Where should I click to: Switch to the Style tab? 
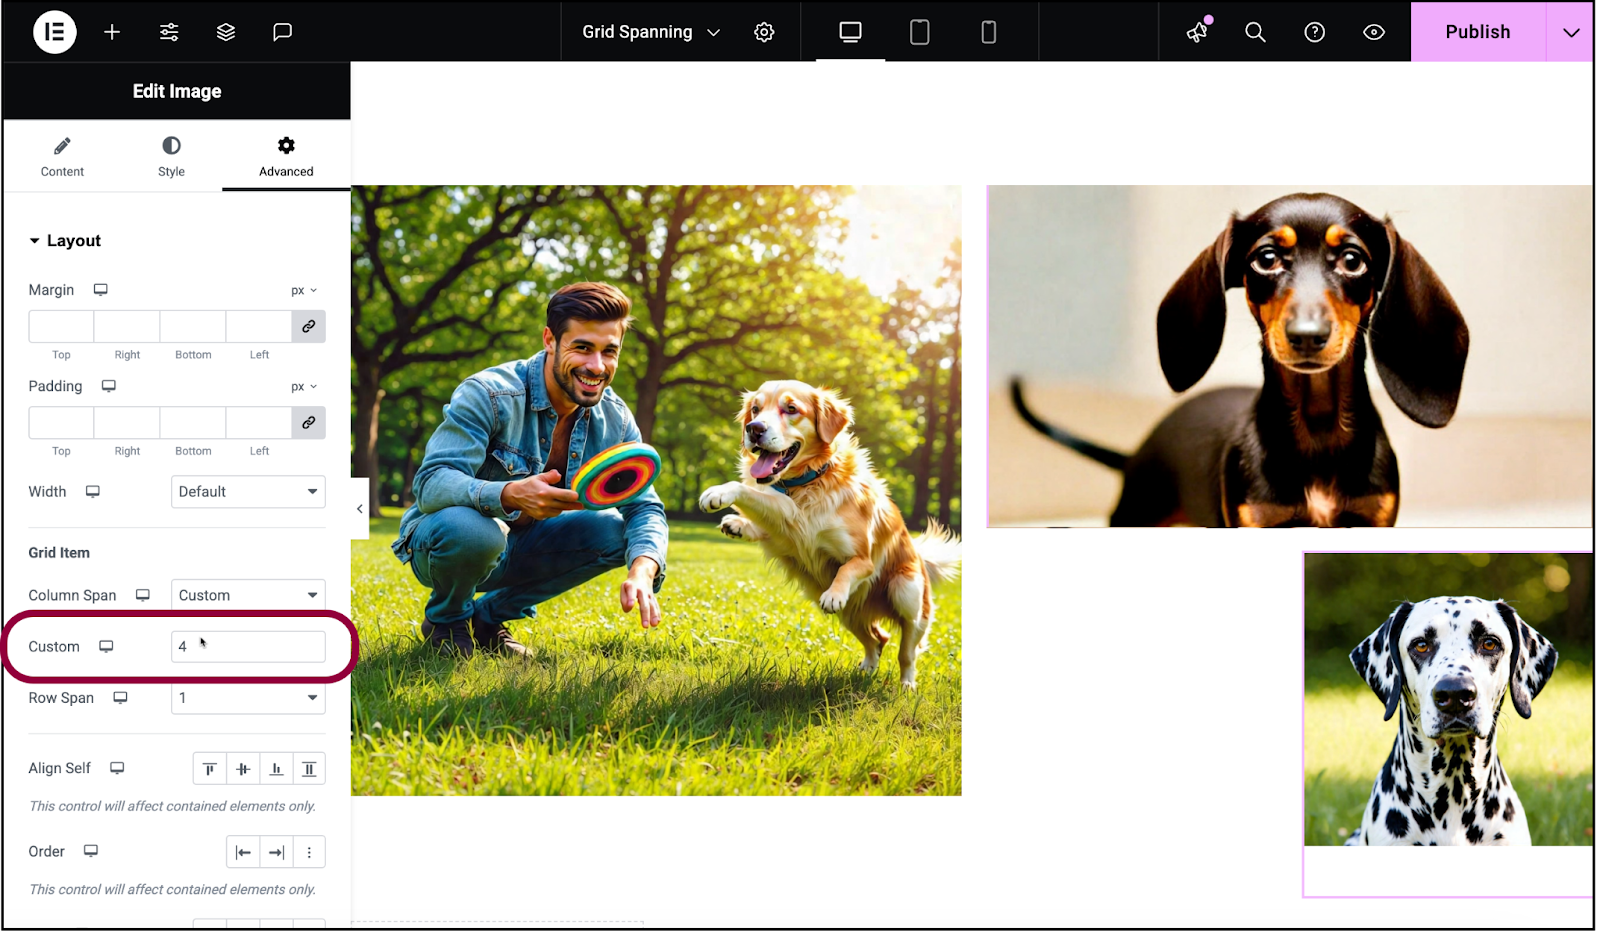coord(171,156)
